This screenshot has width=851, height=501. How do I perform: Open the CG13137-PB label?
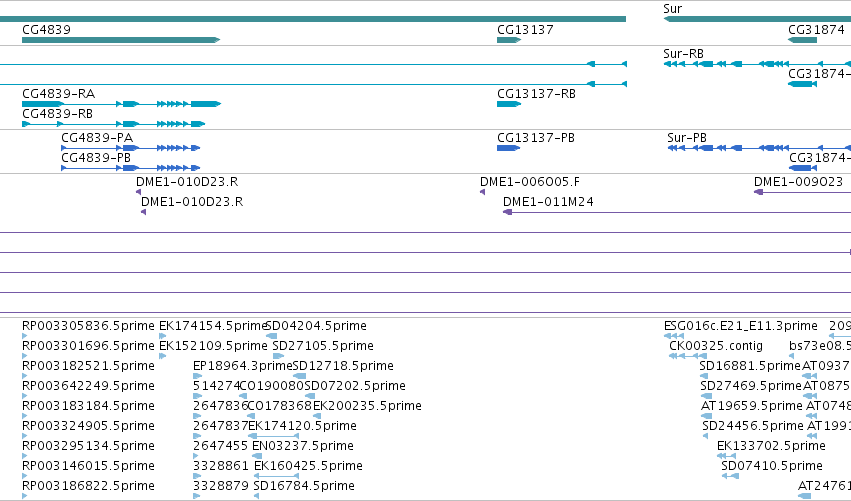pyautogui.click(x=536, y=138)
